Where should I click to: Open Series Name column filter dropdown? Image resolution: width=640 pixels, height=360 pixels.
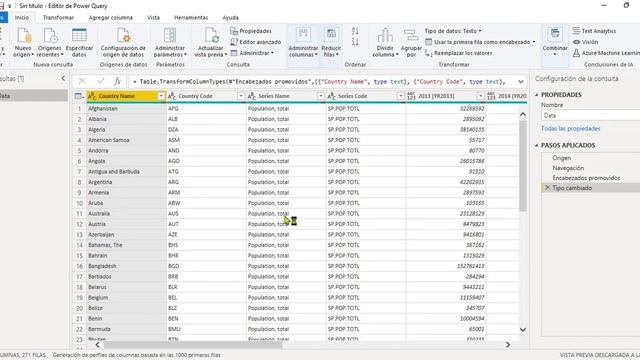click(x=321, y=96)
